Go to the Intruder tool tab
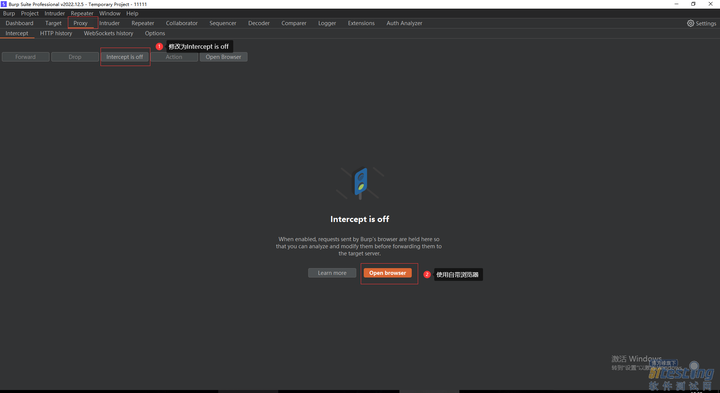The height and width of the screenshot is (393, 720). click(109, 23)
